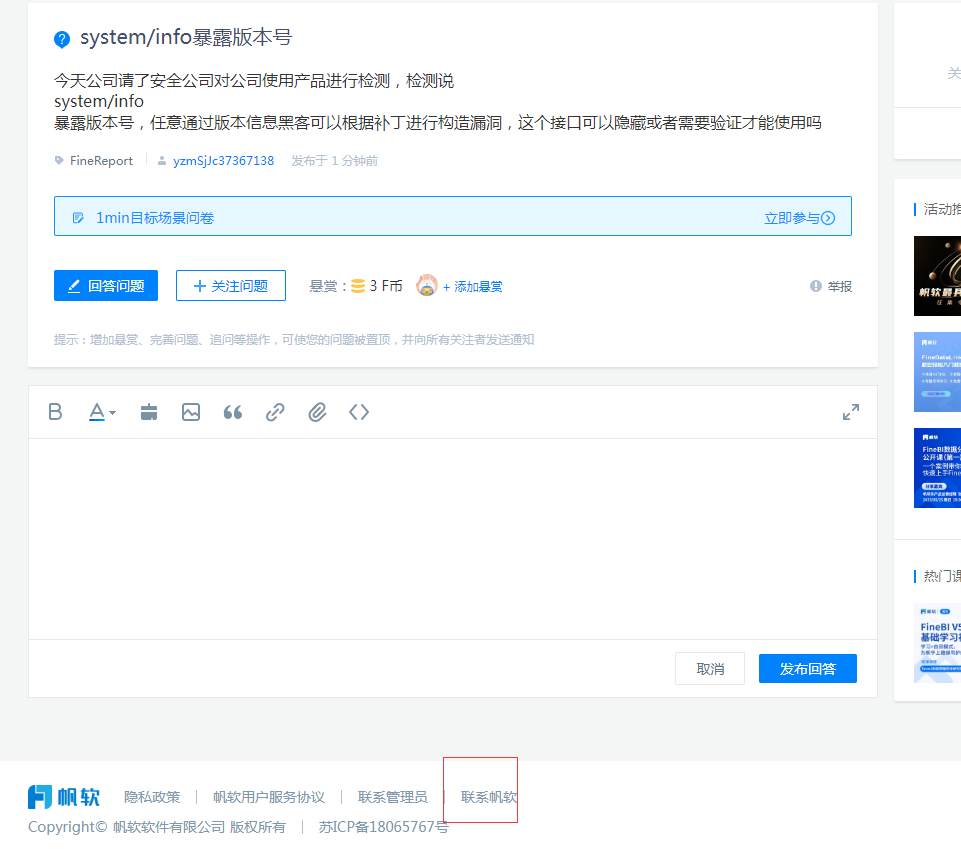Click the question title system/info暴露版本号
Image resolution: width=961 pixels, height=849 pixels.
click(186, 37)
